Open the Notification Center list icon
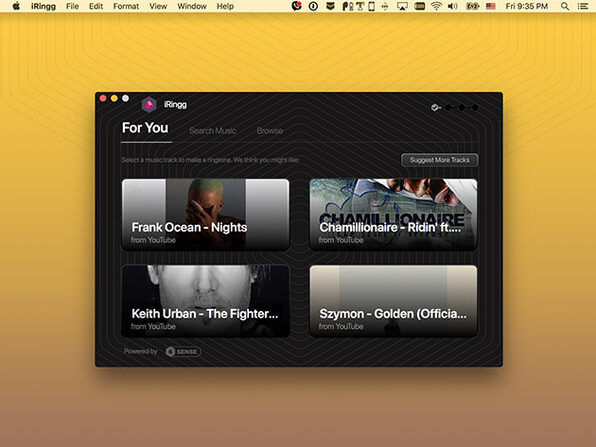The width and height of the screenshot is (596, 447). (x=583, y=6)
